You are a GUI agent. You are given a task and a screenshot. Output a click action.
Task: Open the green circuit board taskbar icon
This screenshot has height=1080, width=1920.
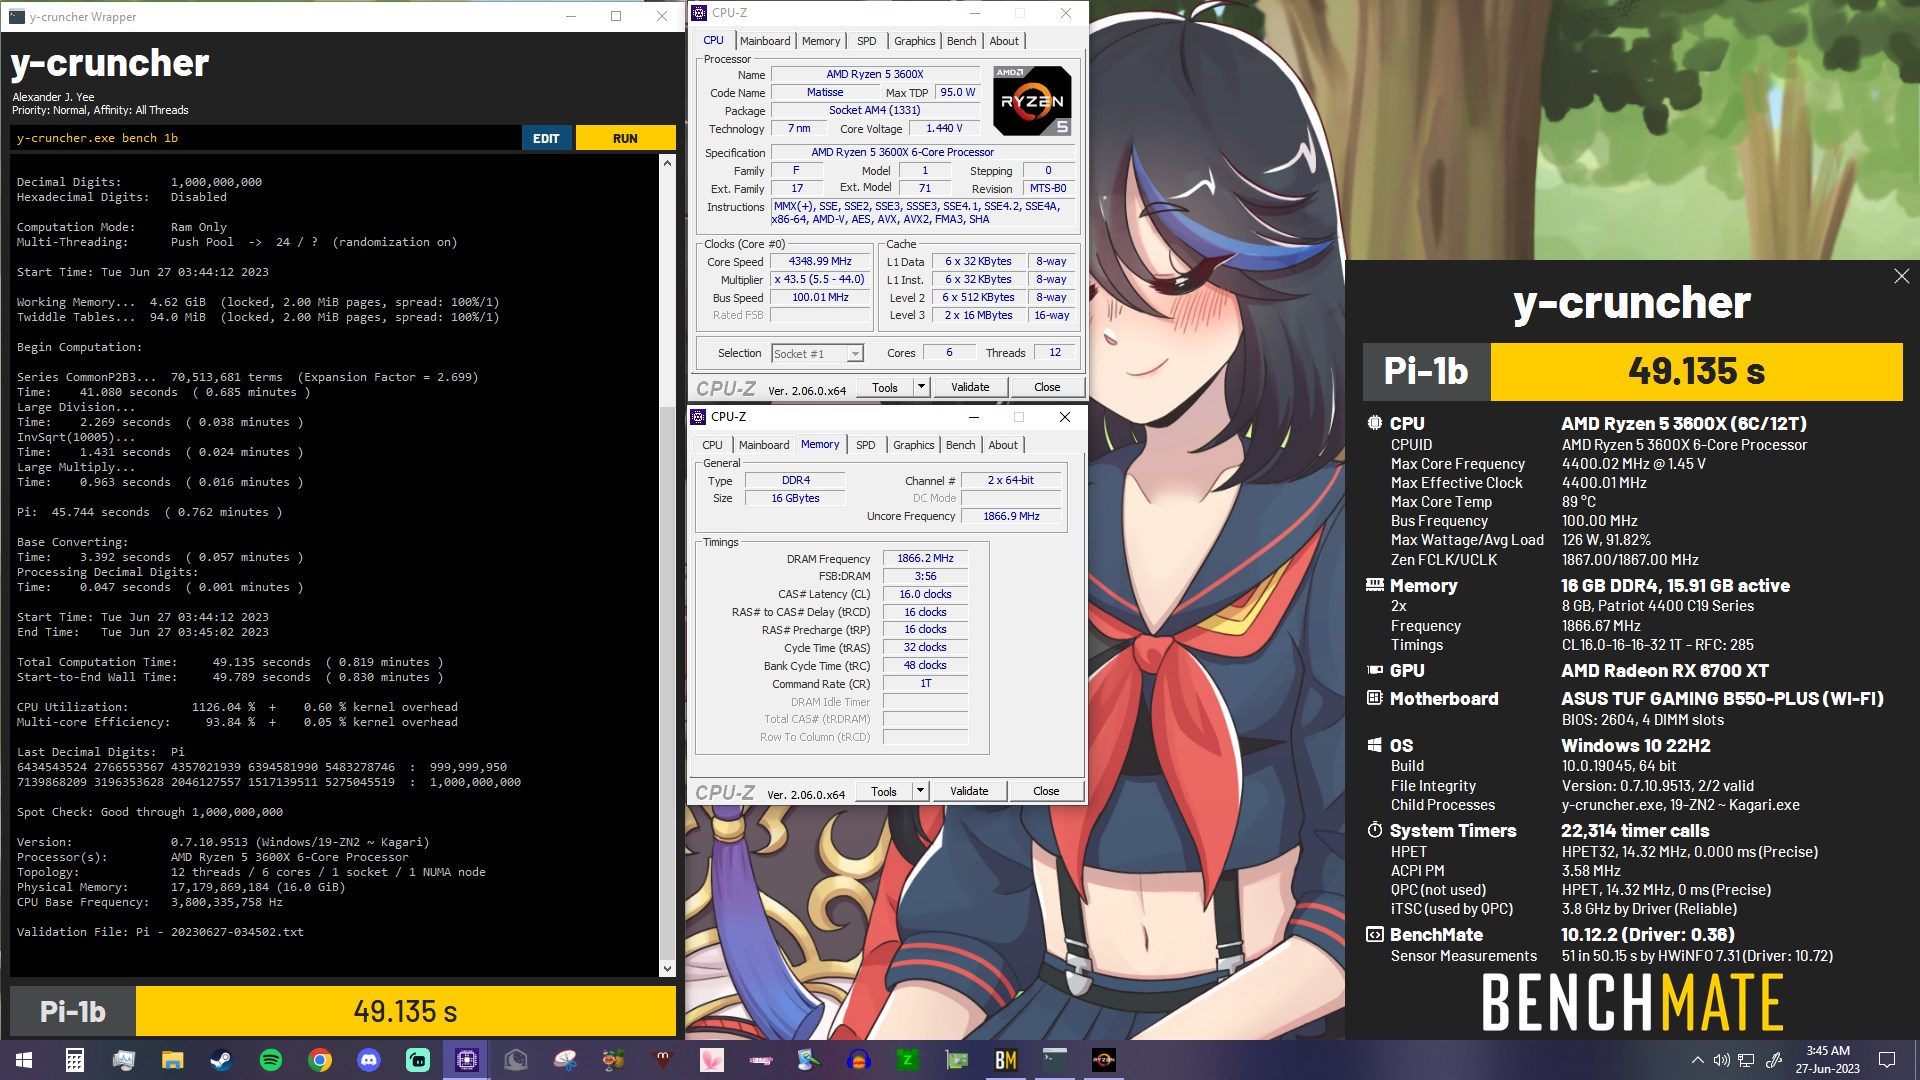tap(956, 1060)
